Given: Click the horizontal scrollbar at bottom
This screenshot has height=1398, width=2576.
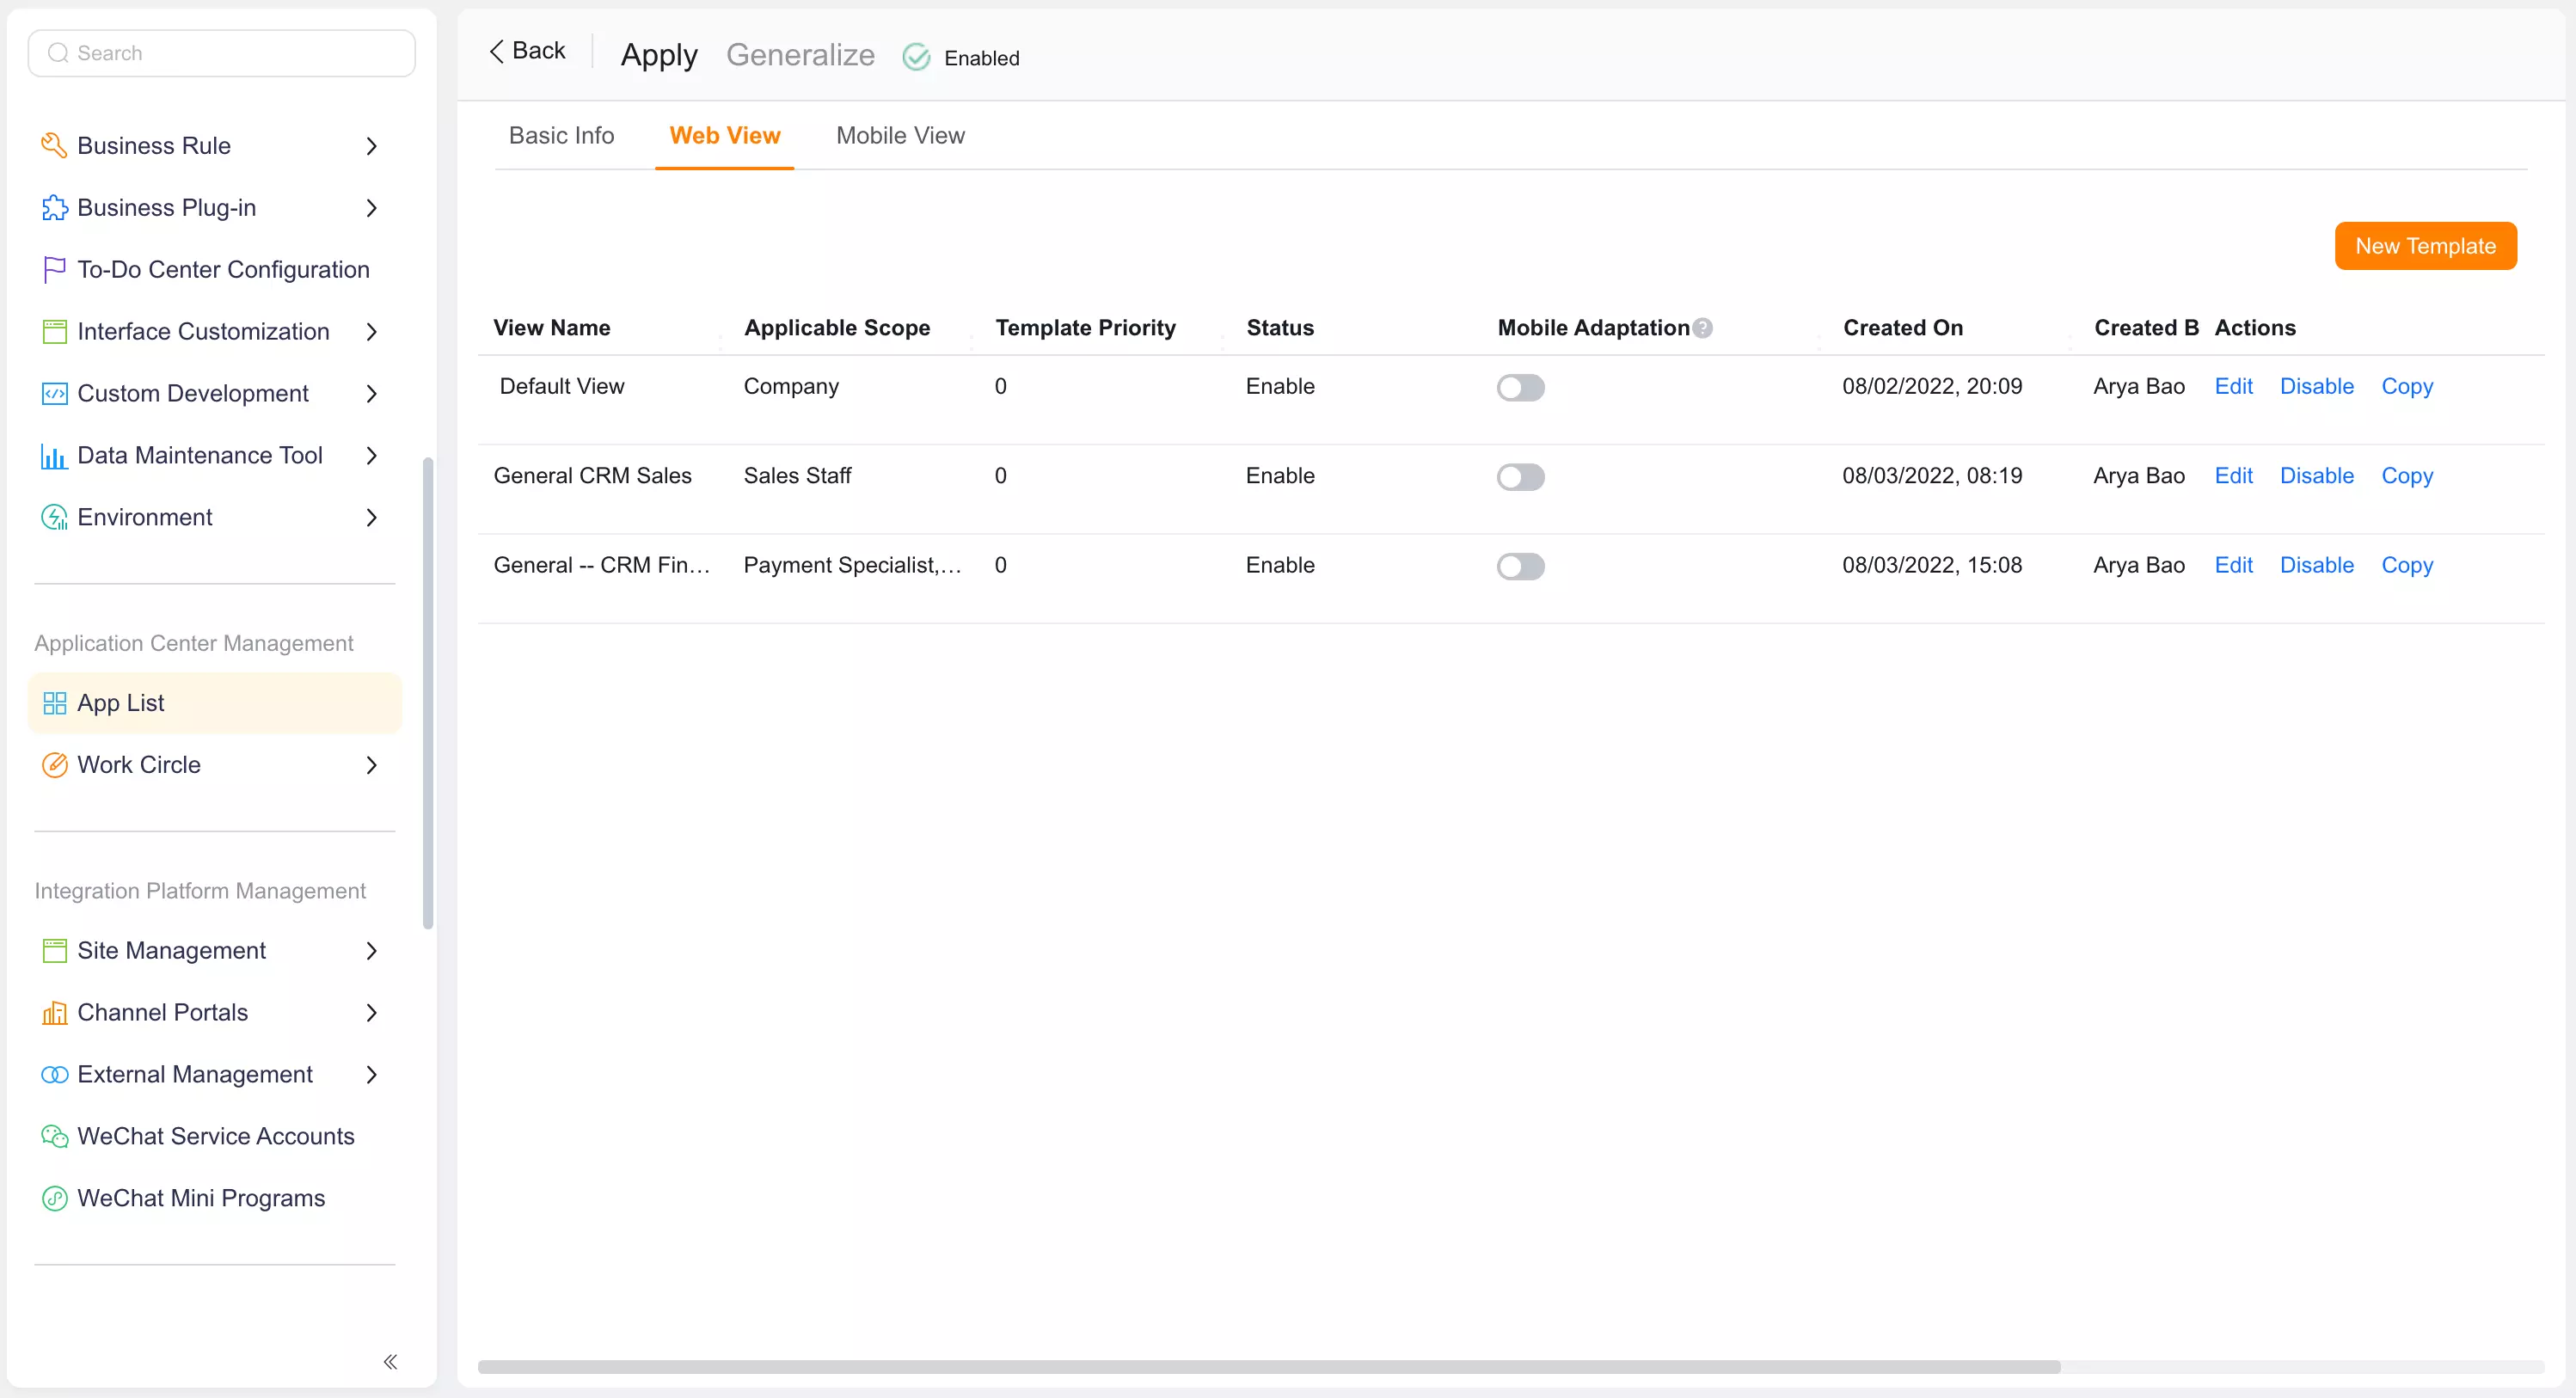Looking at the screenshot, I should [x=1268, y=1366].
